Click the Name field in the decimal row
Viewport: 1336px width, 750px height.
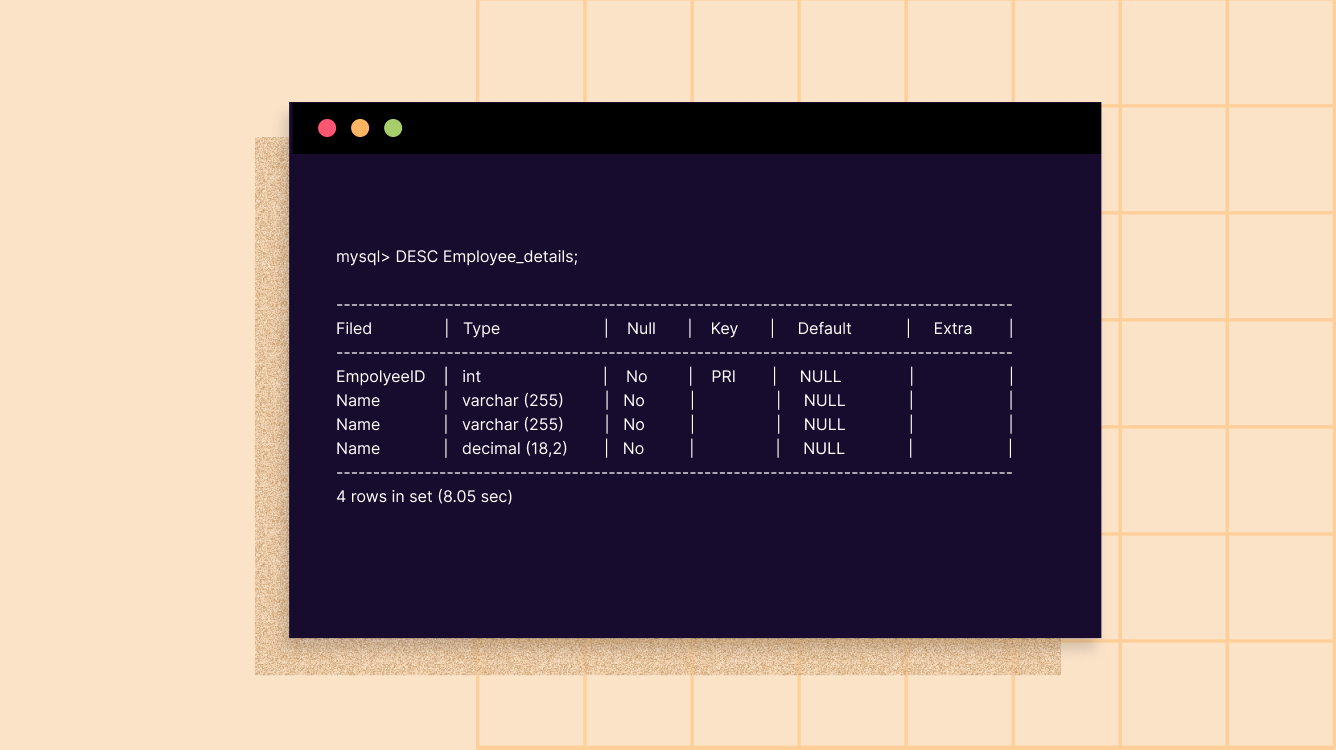[358, 449]
